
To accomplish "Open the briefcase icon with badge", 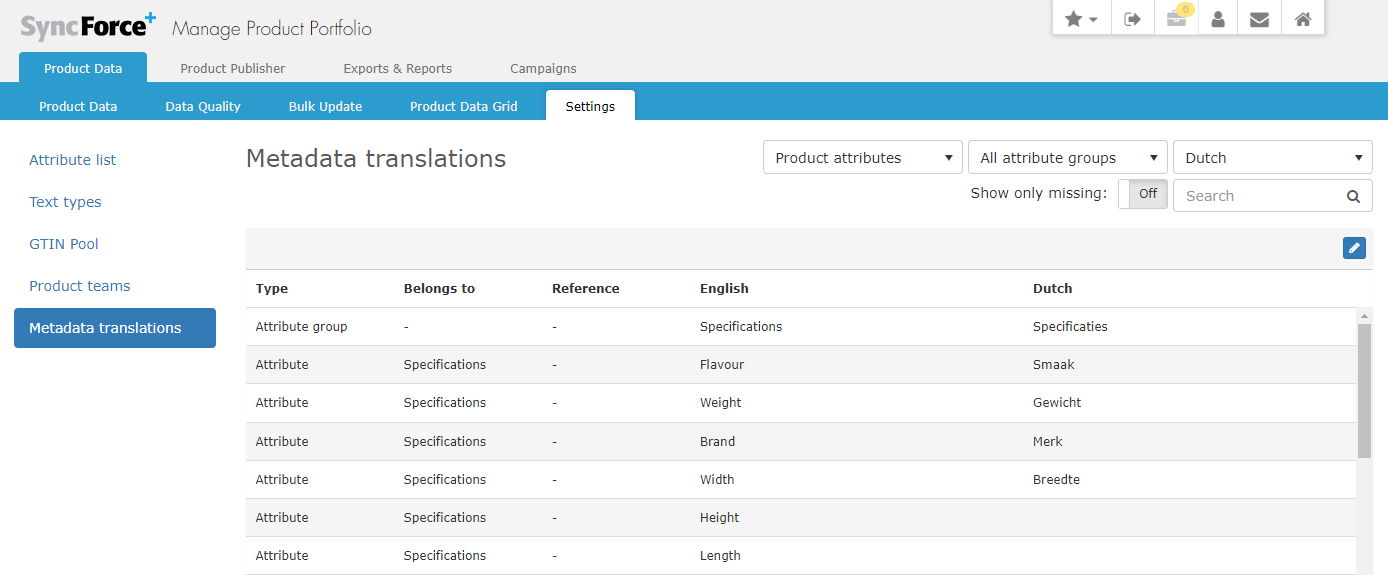I will point(1176,19).
